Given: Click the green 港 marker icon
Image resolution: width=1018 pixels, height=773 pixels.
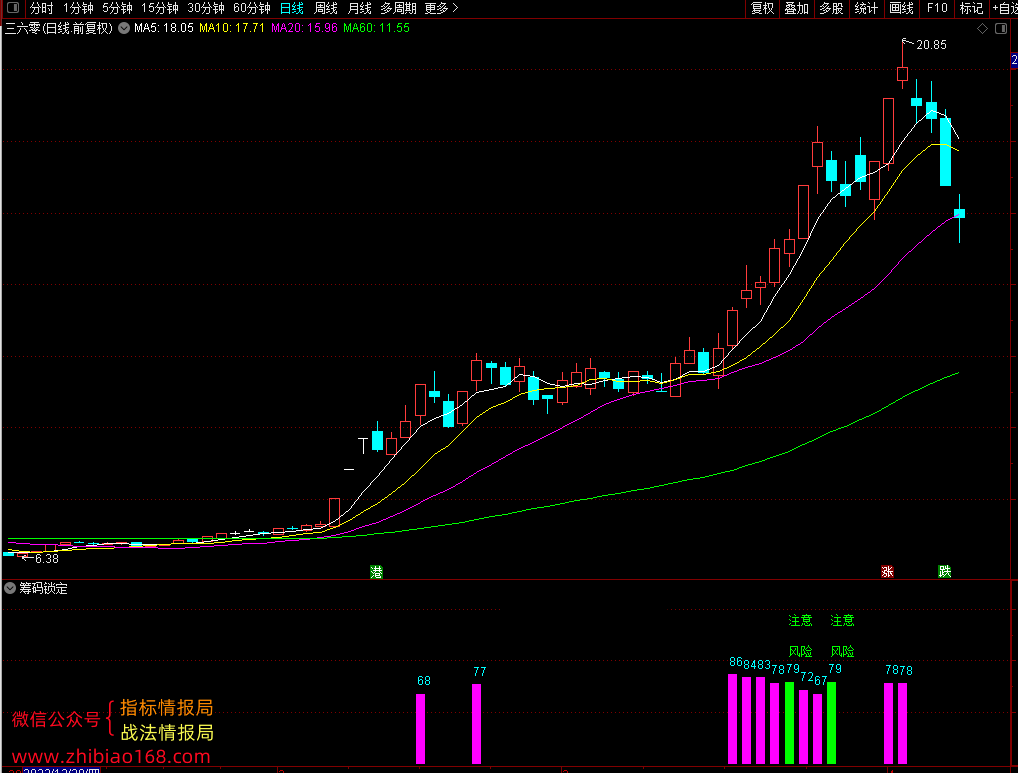Looking at the screenshot, I should pyautogui.click(x=376, y=572).
